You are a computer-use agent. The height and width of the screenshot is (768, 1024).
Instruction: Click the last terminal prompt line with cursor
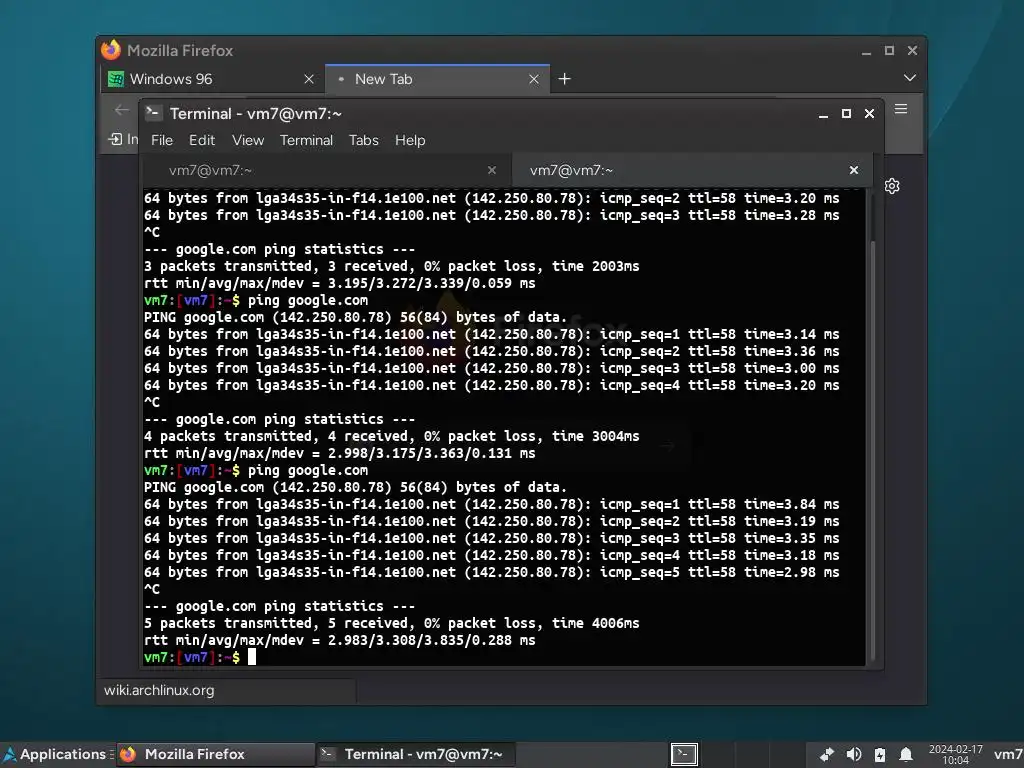tap(200, 658)
